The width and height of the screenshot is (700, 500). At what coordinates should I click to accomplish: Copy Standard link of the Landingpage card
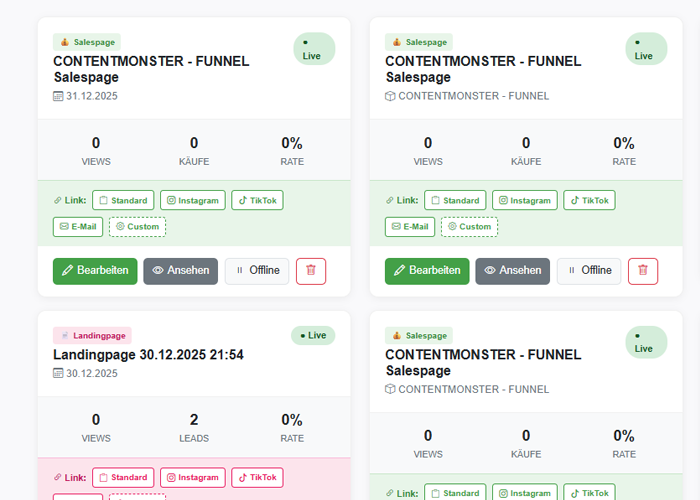(123, 478)
